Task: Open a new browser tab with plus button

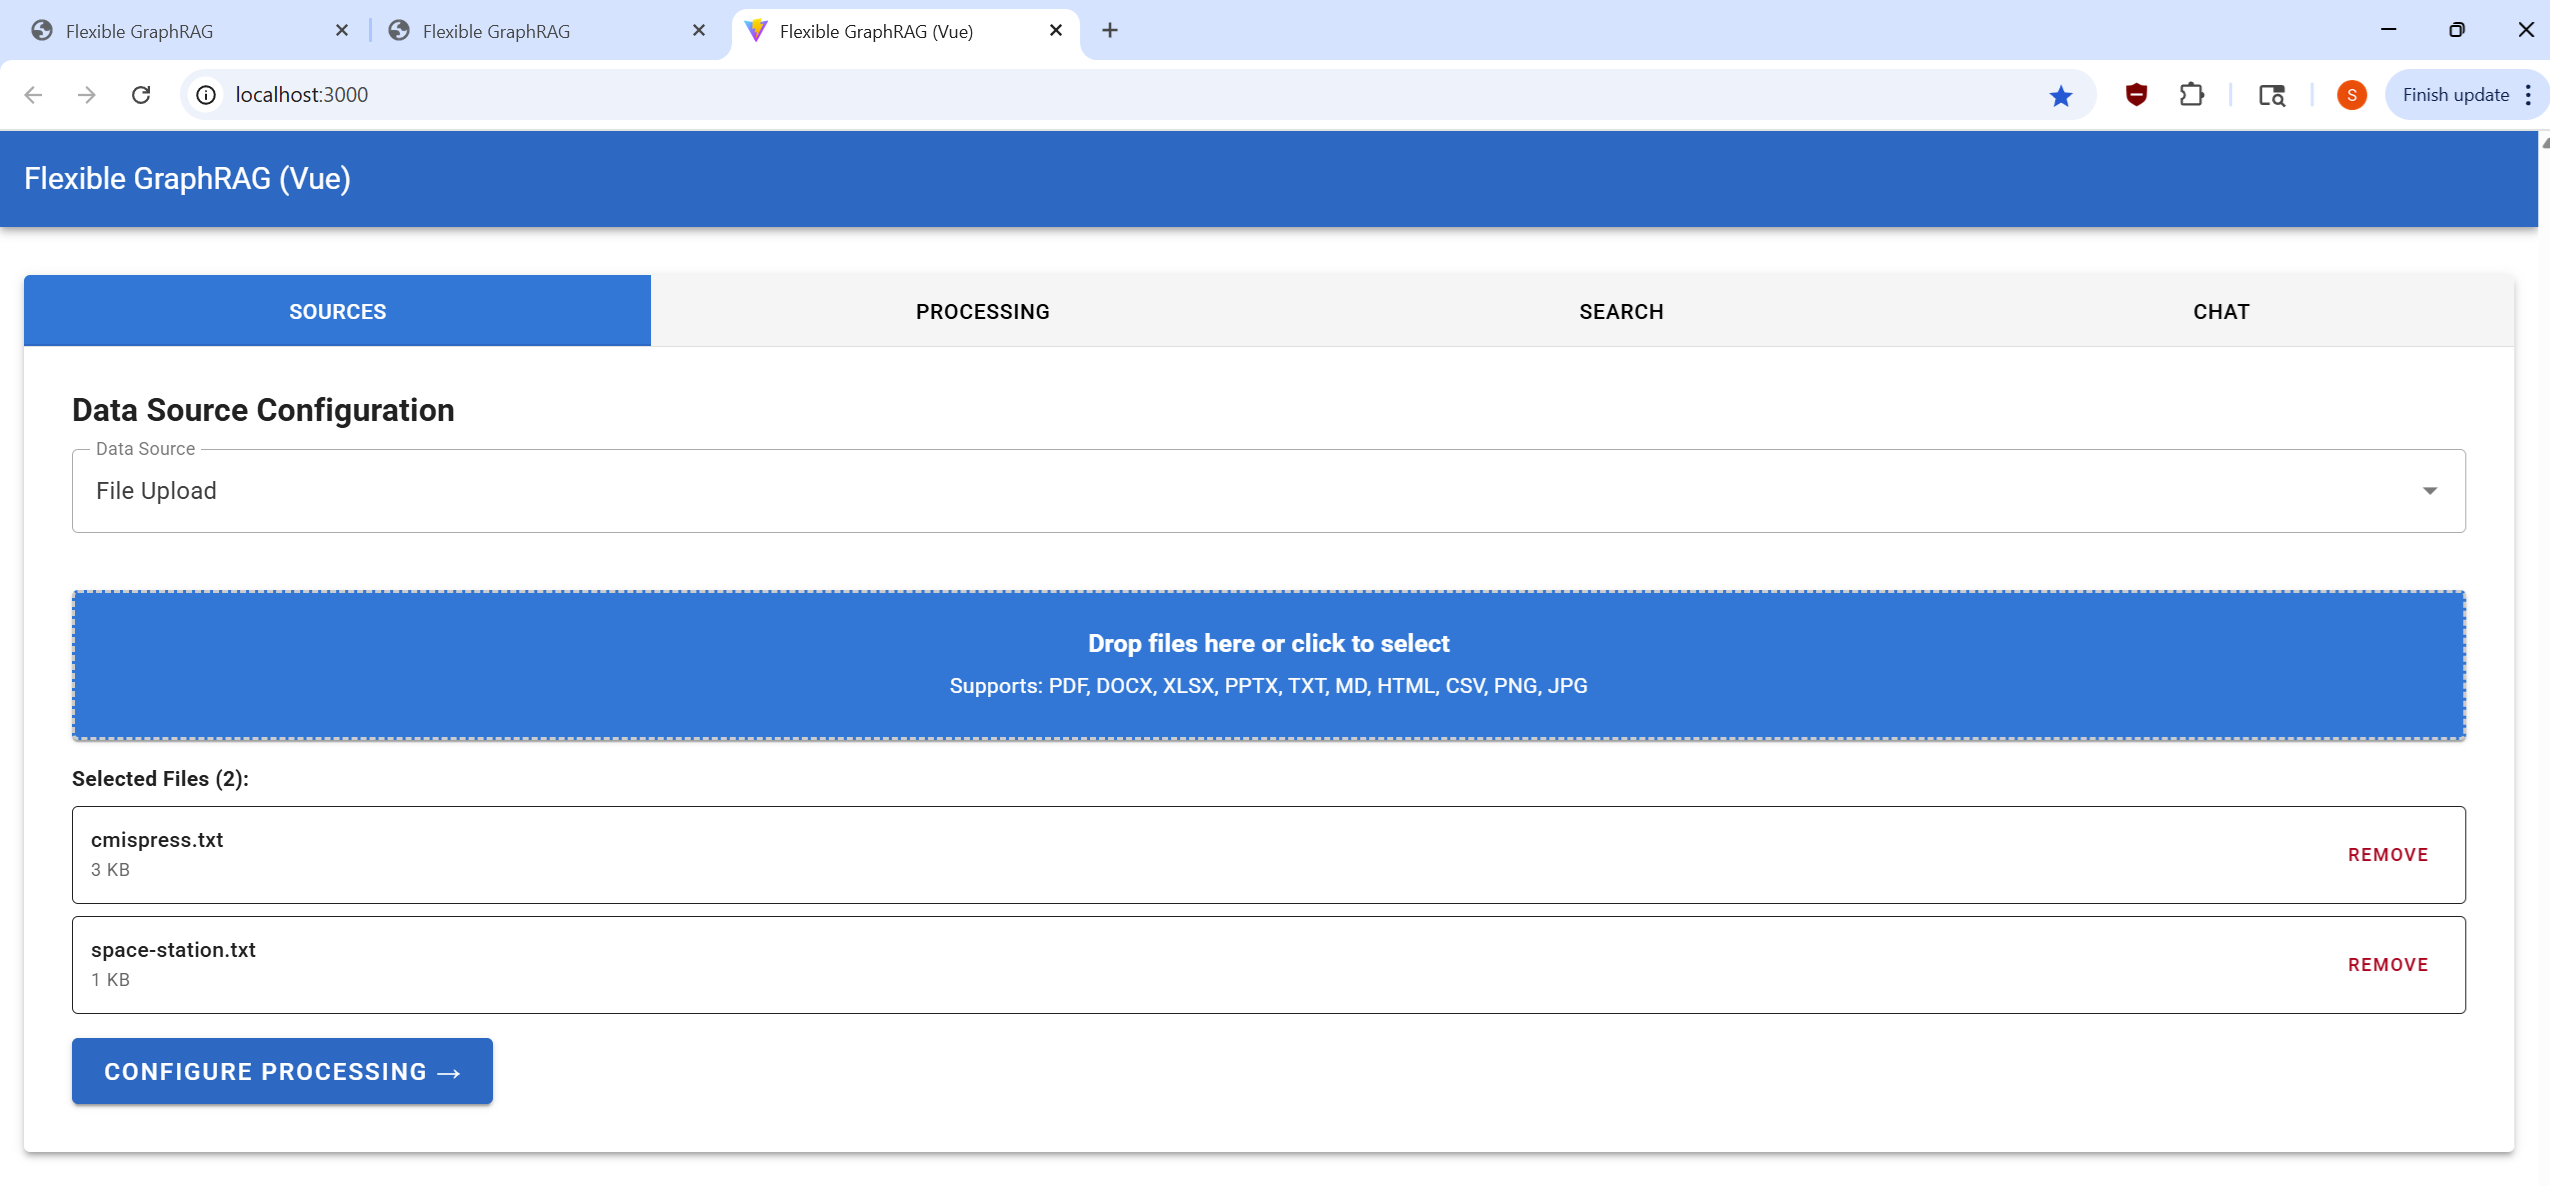Action: click(1110, 30)
